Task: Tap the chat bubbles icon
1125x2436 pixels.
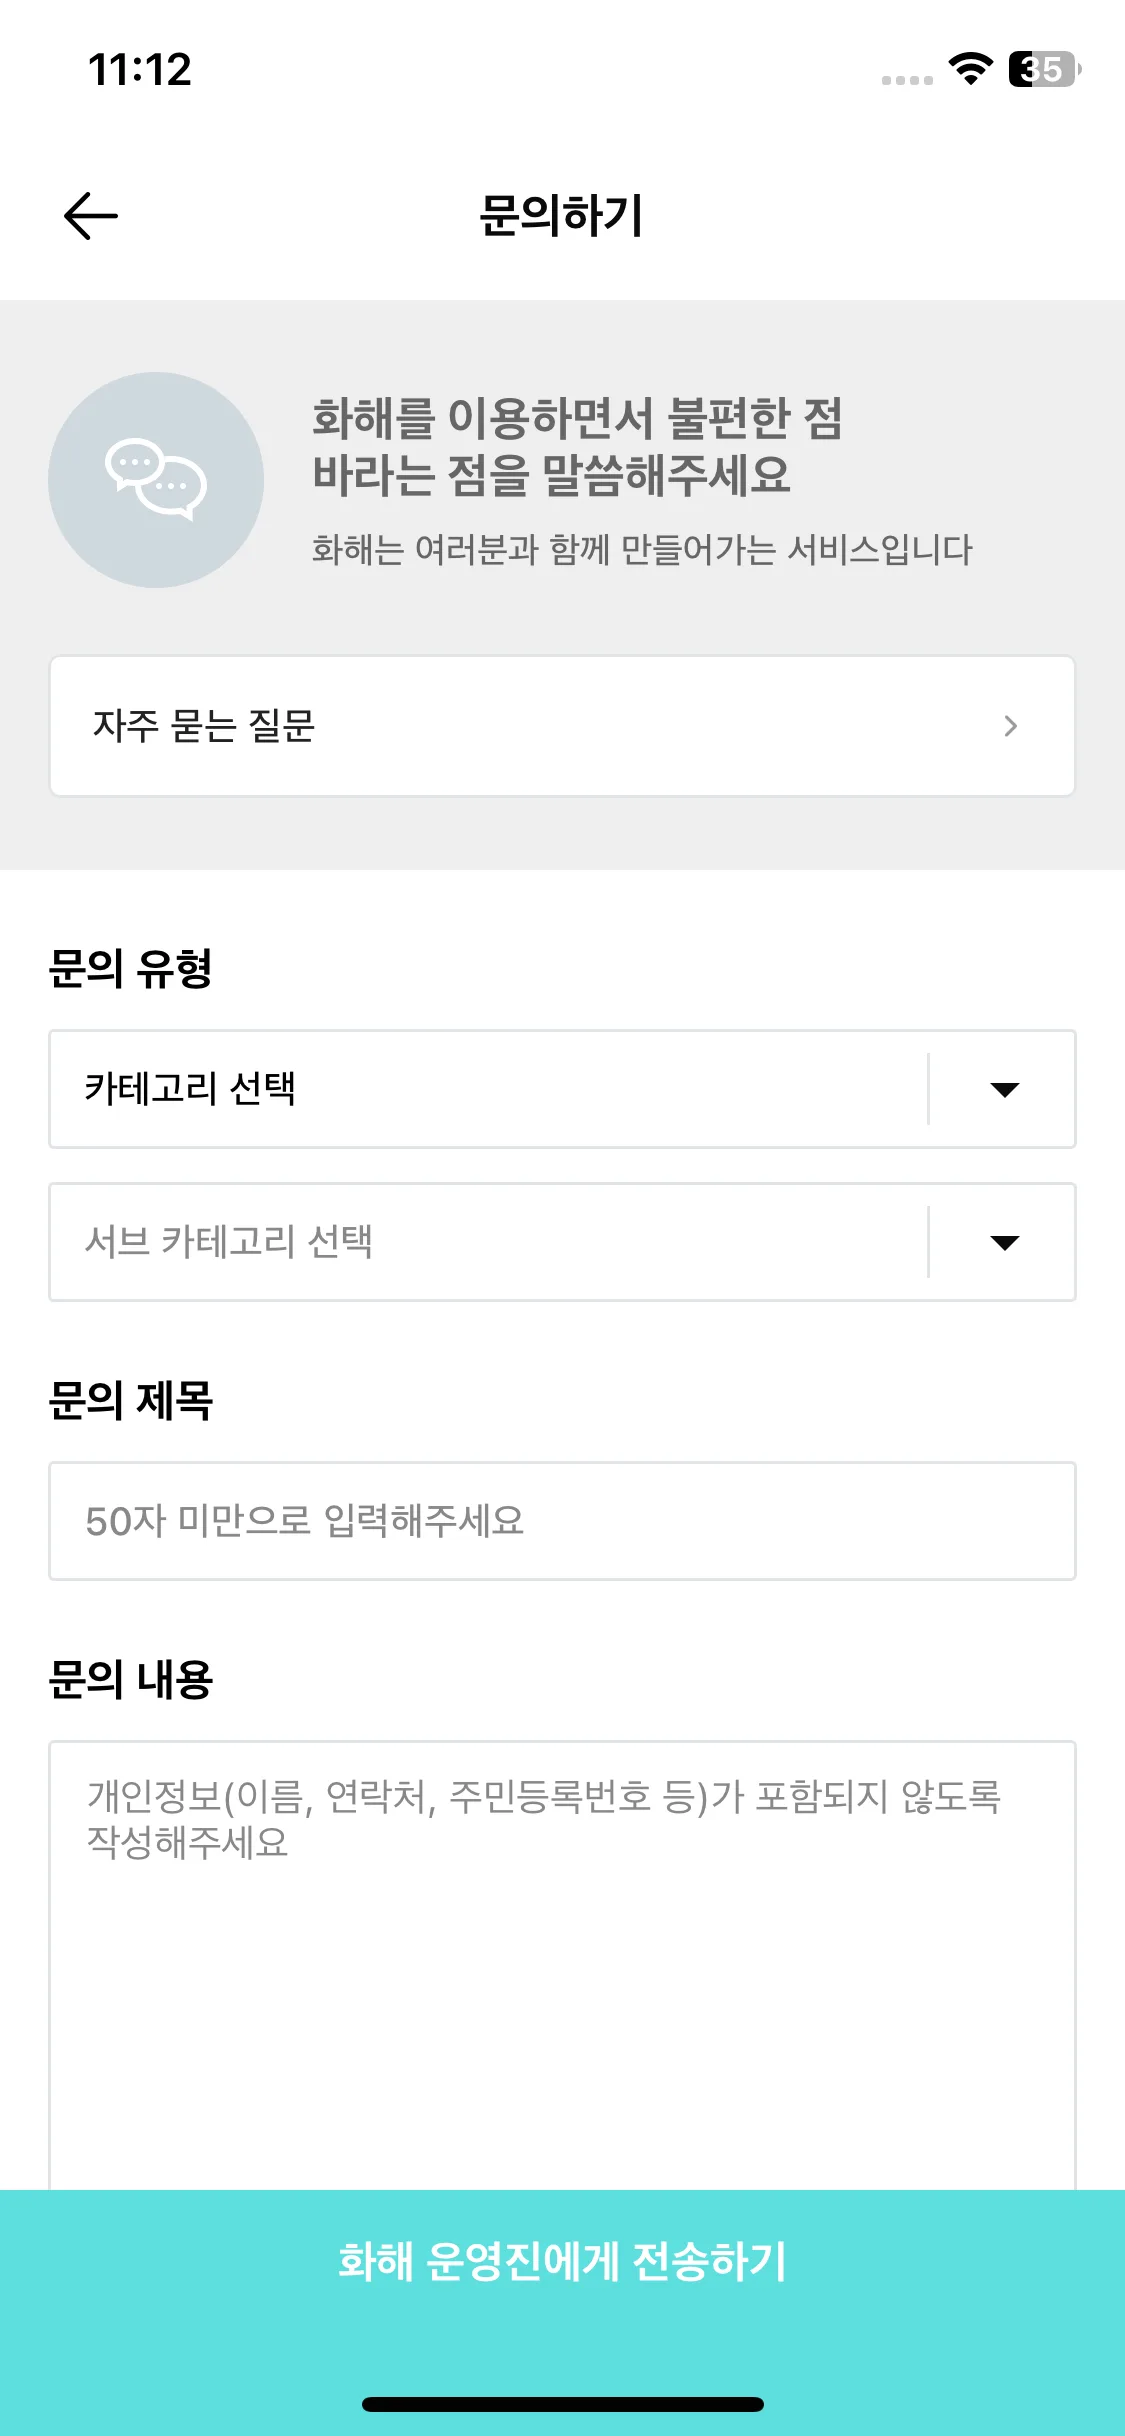Action: [156, 480]
